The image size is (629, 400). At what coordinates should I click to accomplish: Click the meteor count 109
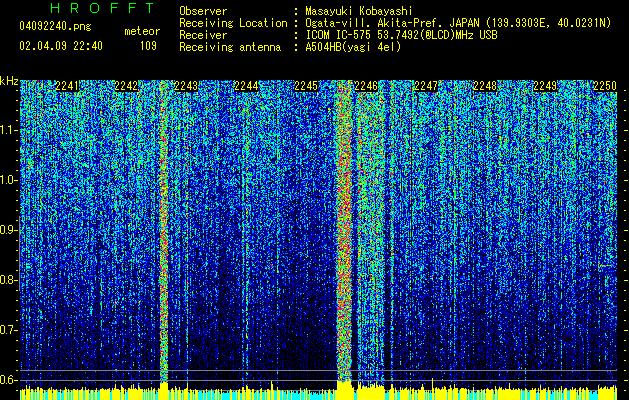point(148,46)
